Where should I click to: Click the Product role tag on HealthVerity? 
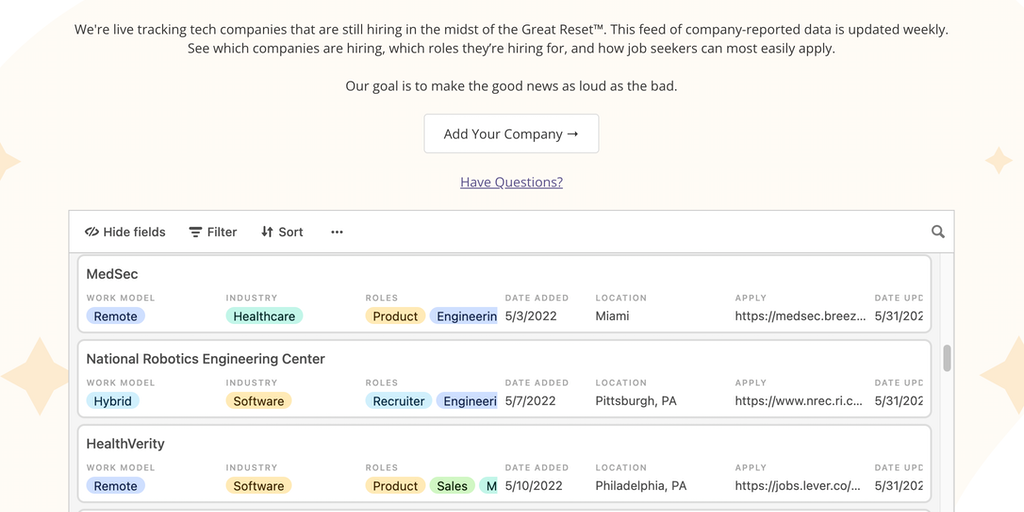tap(395, 486)
